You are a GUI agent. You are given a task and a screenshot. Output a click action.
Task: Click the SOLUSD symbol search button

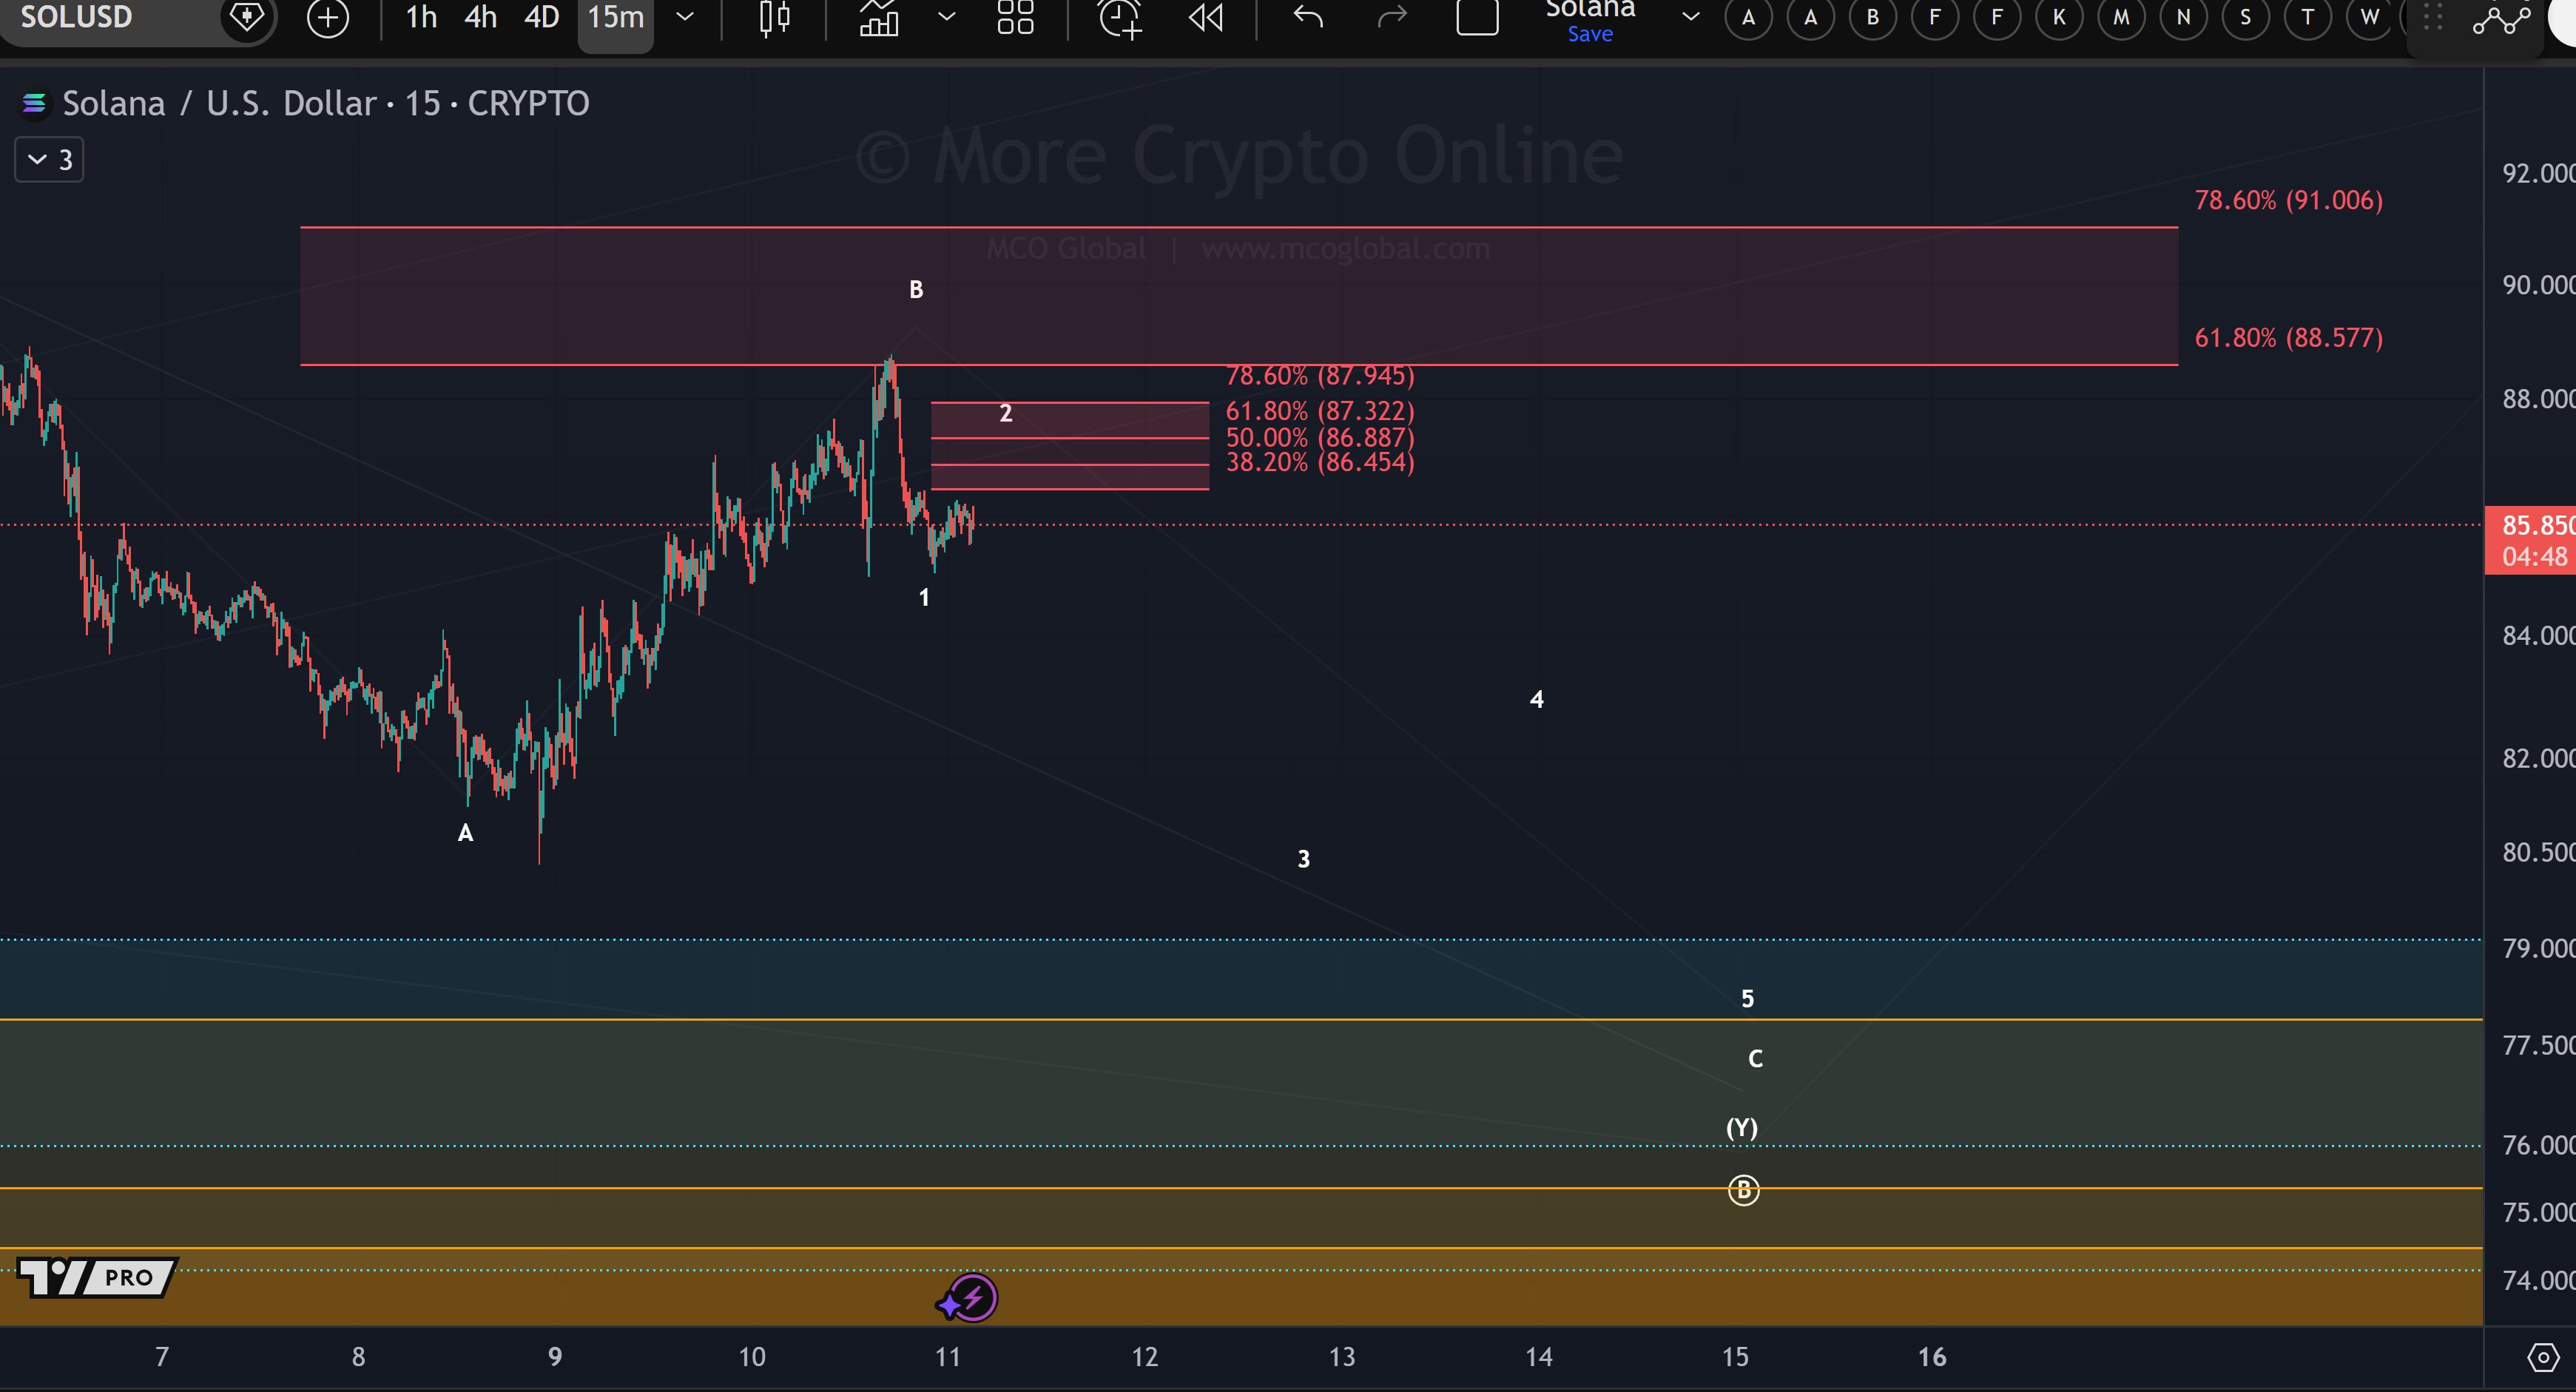coord(77,18)
